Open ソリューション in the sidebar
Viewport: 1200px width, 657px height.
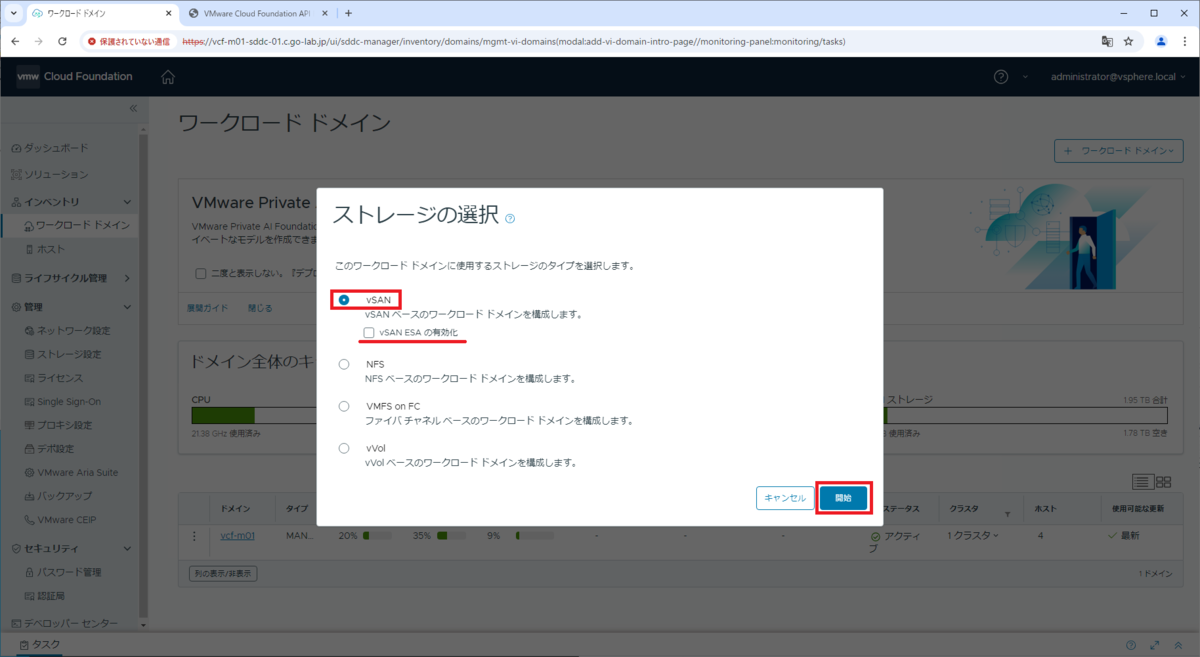tap(56, 175)
